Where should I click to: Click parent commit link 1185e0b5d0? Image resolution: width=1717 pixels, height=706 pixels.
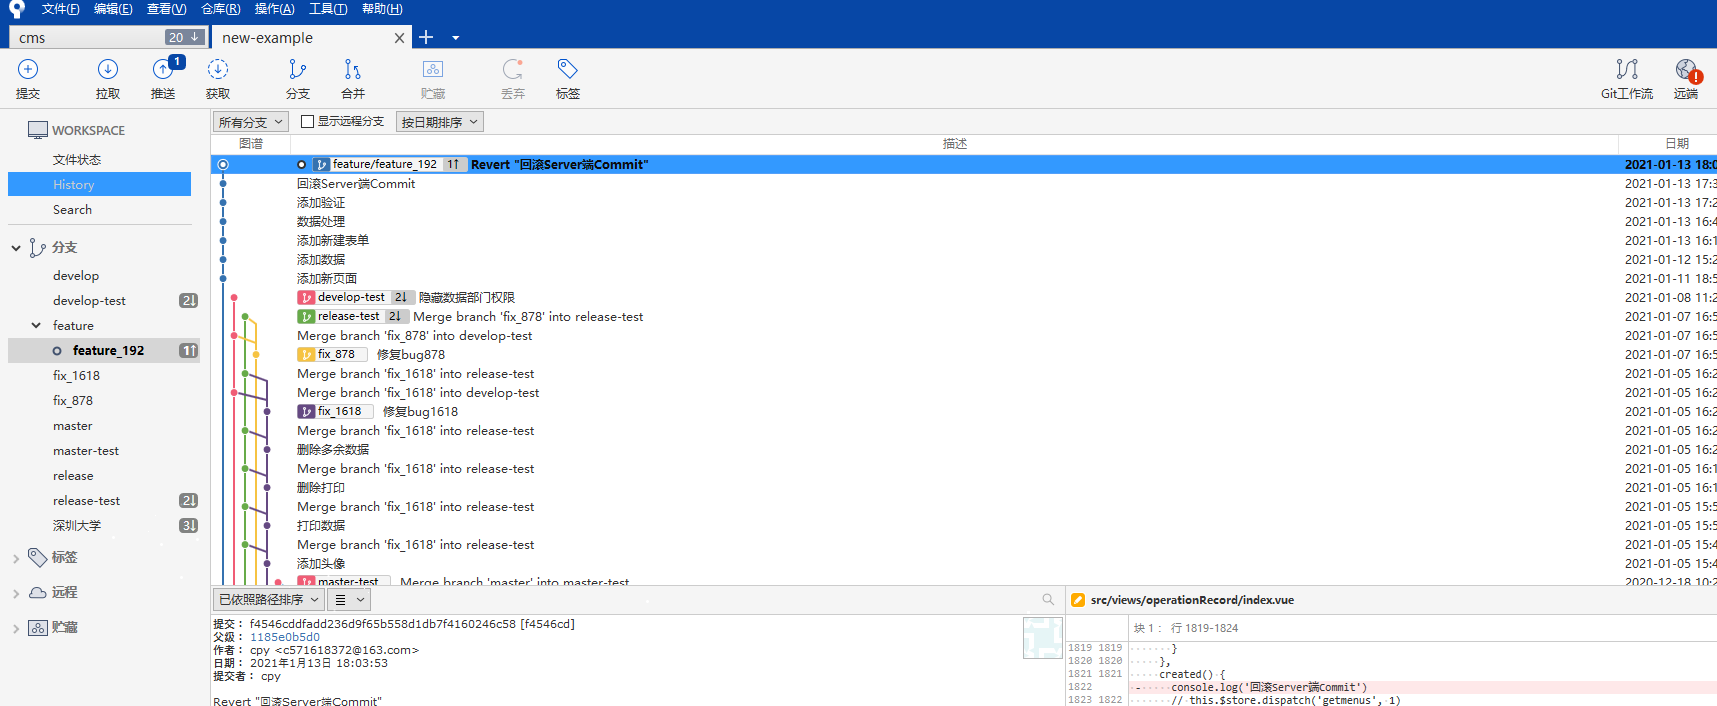point(285,637)
